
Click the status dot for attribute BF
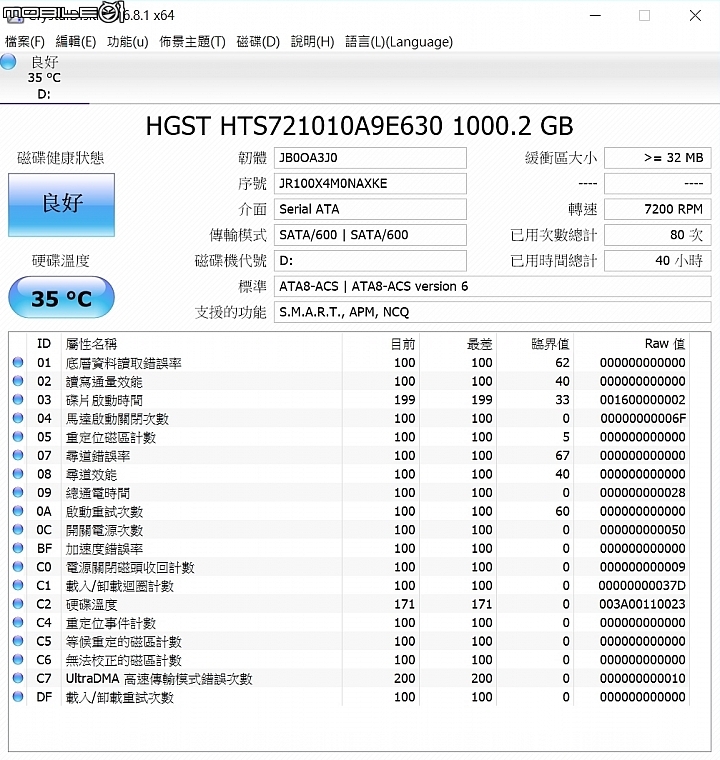pos(18,548)
